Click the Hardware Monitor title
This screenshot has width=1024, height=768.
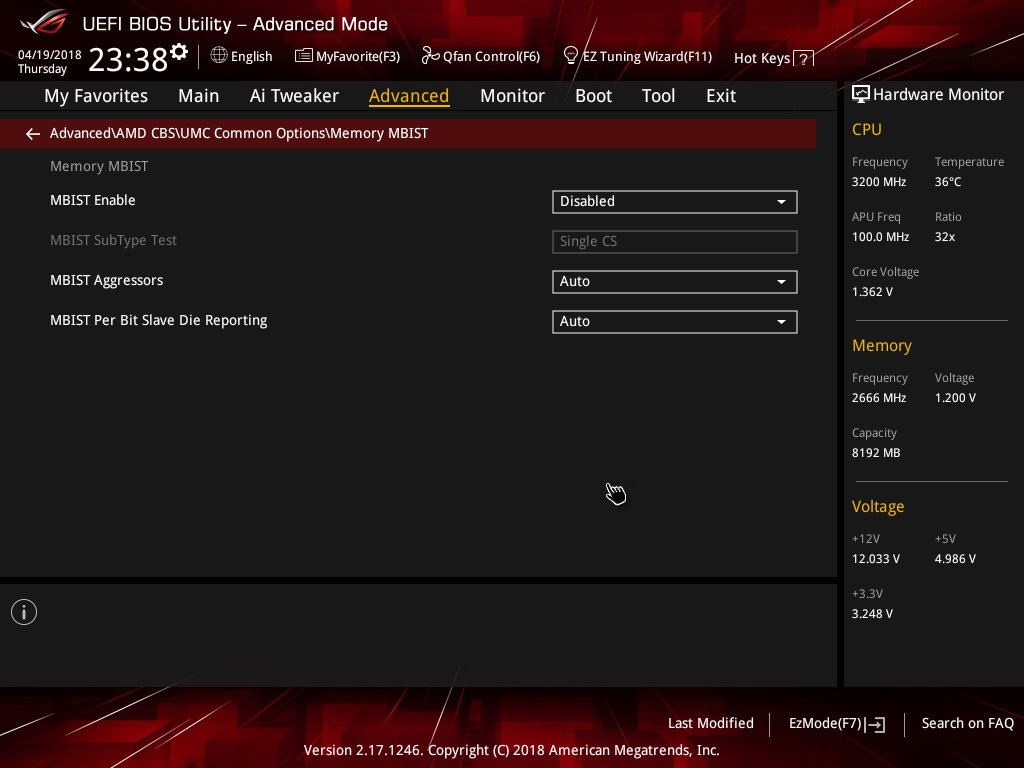938,95
